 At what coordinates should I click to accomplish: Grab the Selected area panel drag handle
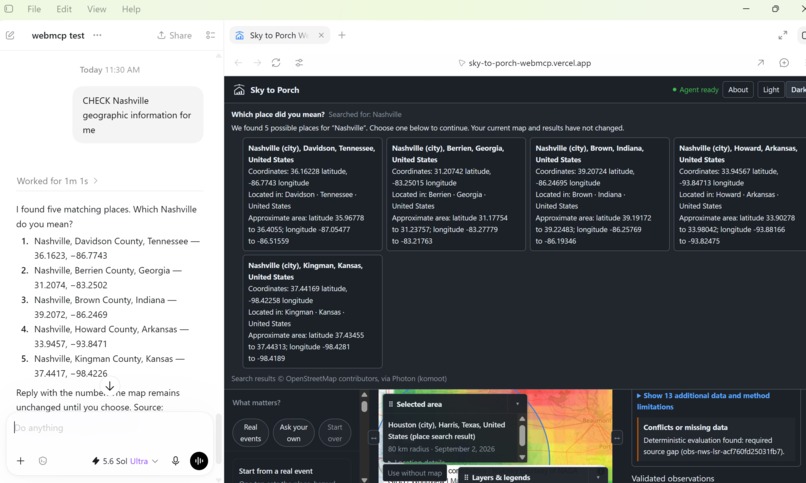coord(391,404)
